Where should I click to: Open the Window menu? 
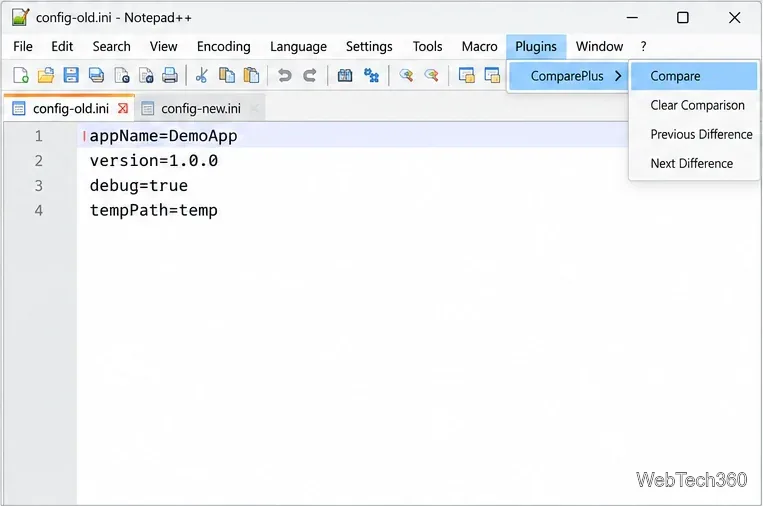point(599,46)
